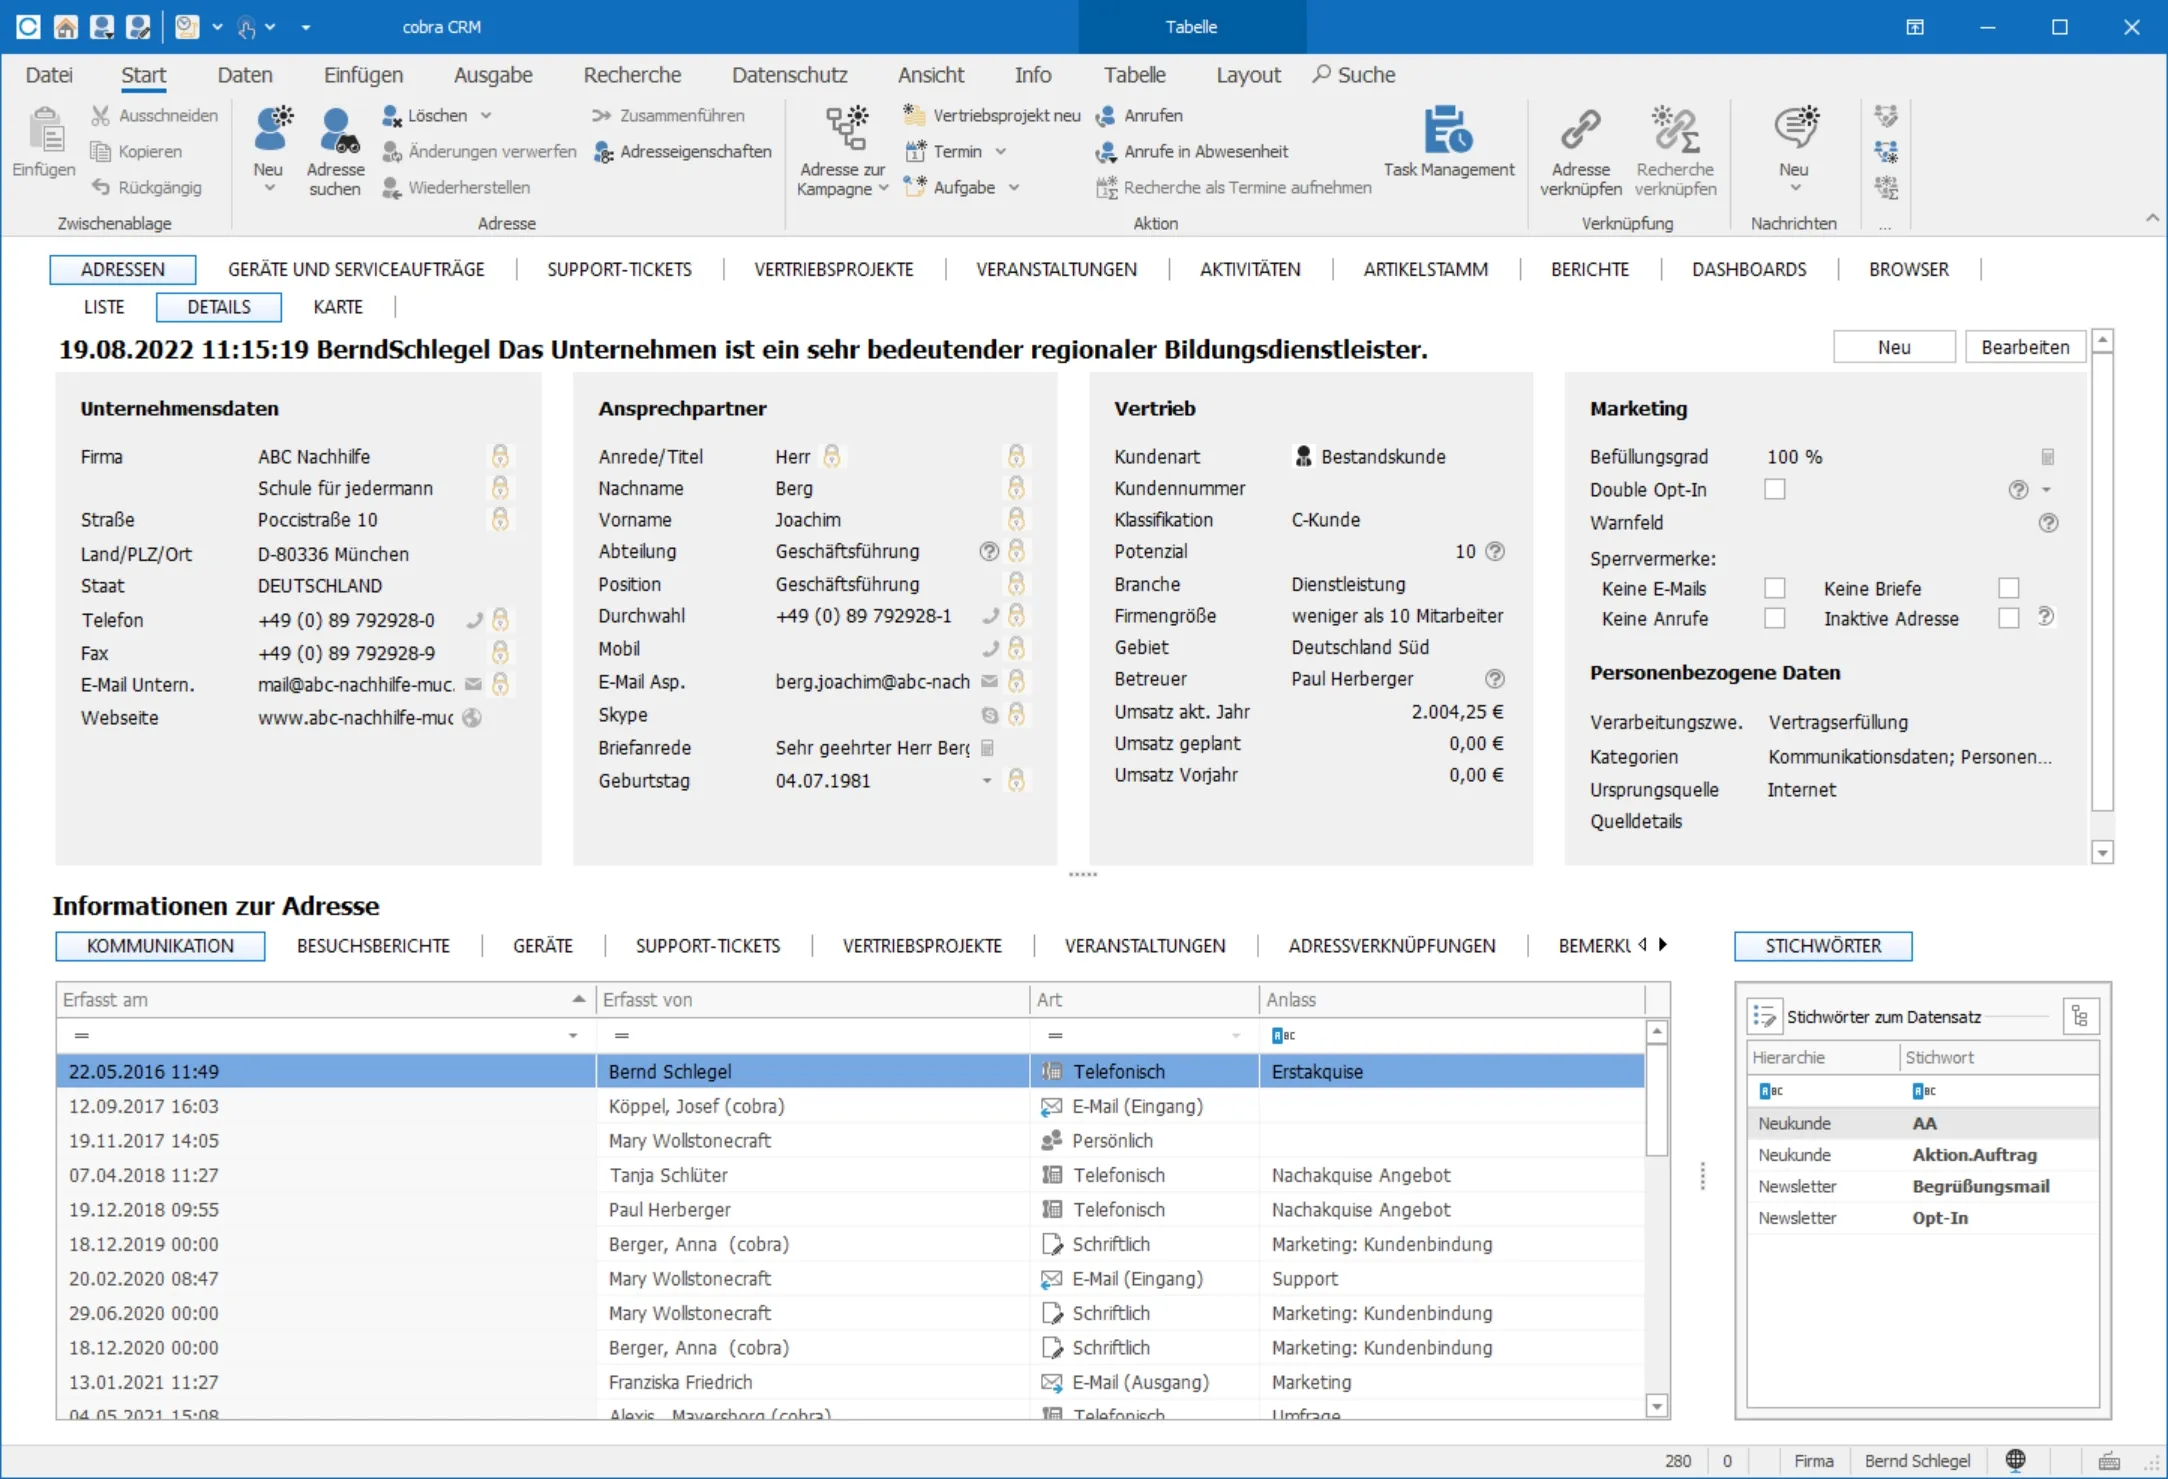This screenshot has width=2168, height=1479.
Task: Open the Geburtstag date dropdown
Action: pyautogui.click(x=987, y=781)
